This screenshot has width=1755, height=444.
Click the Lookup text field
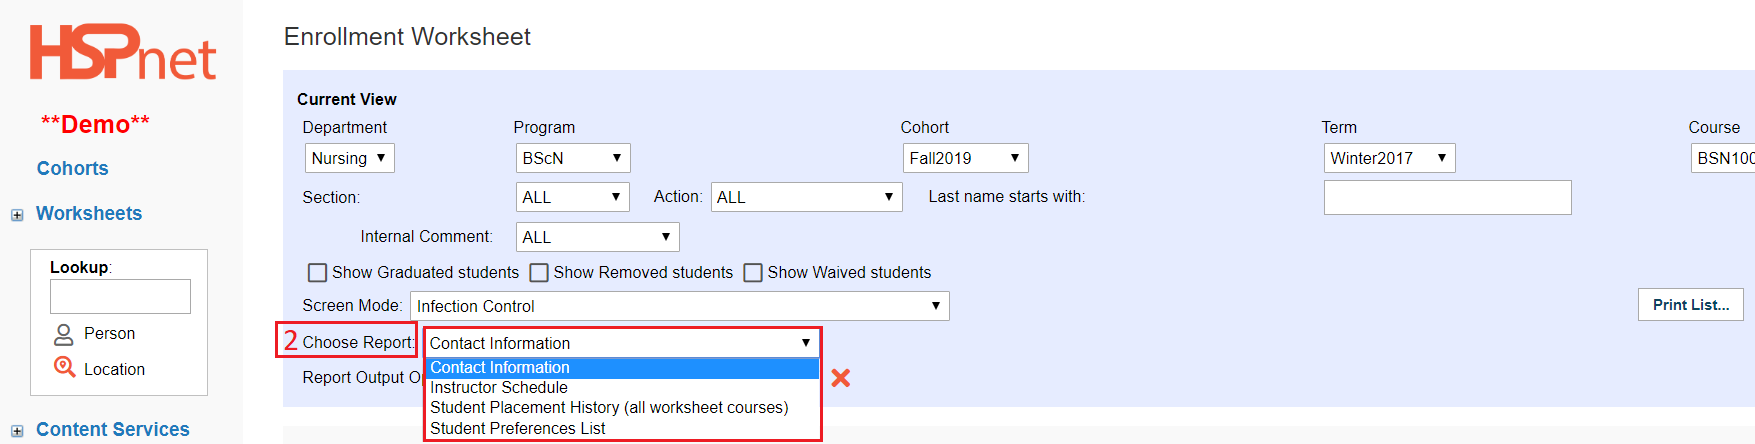click(x=120, y=297)
